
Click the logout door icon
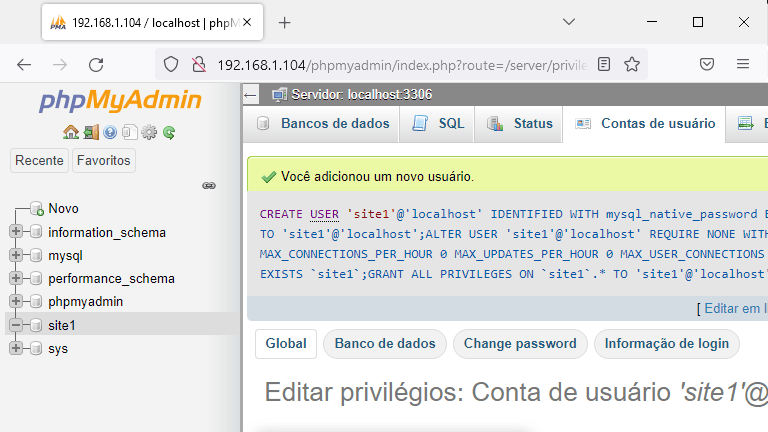tap(91, 132)
